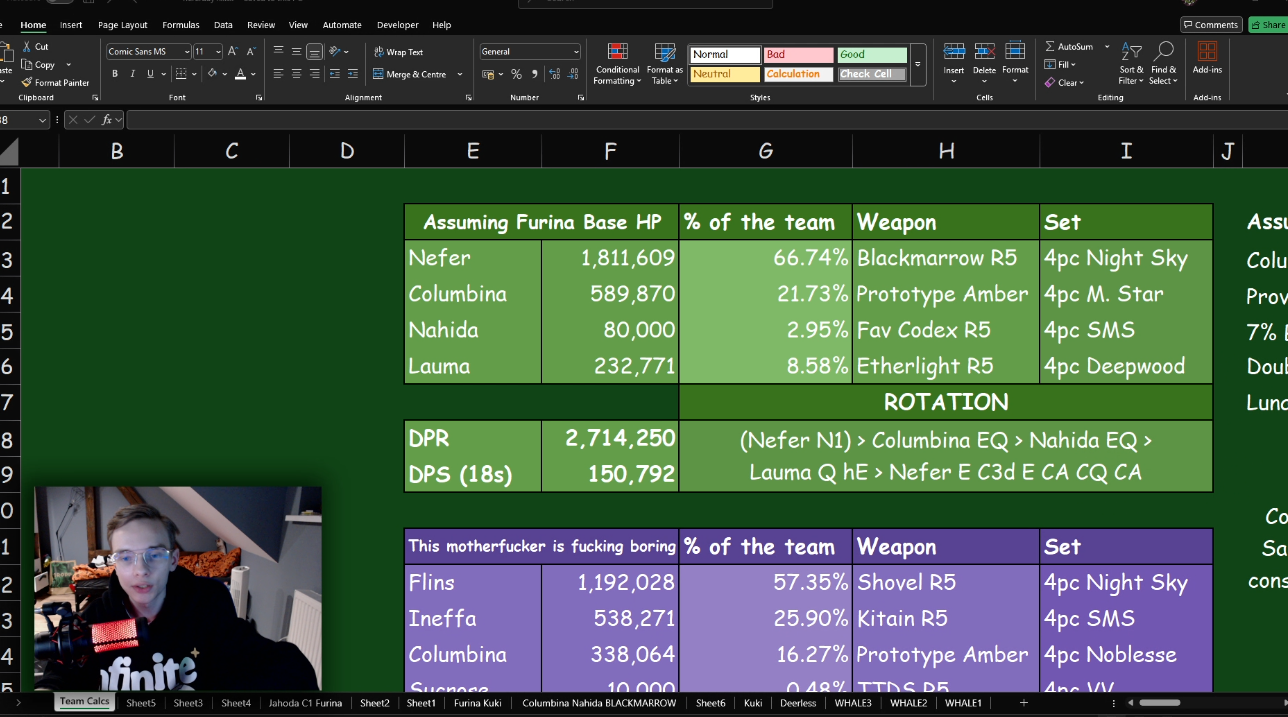Apply the Good cell style
This screenshot has width=1288, height=717.
(872, 55)
